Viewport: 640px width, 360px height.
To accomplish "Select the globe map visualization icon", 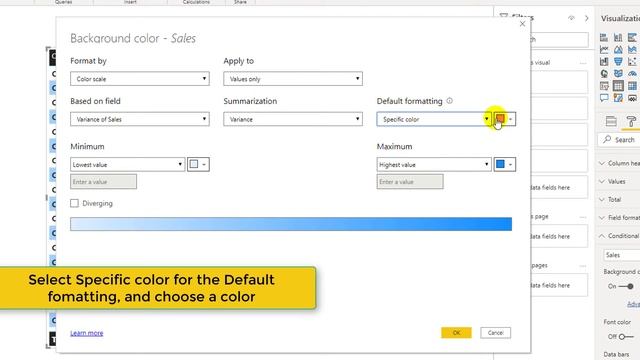I will point(604,74).
